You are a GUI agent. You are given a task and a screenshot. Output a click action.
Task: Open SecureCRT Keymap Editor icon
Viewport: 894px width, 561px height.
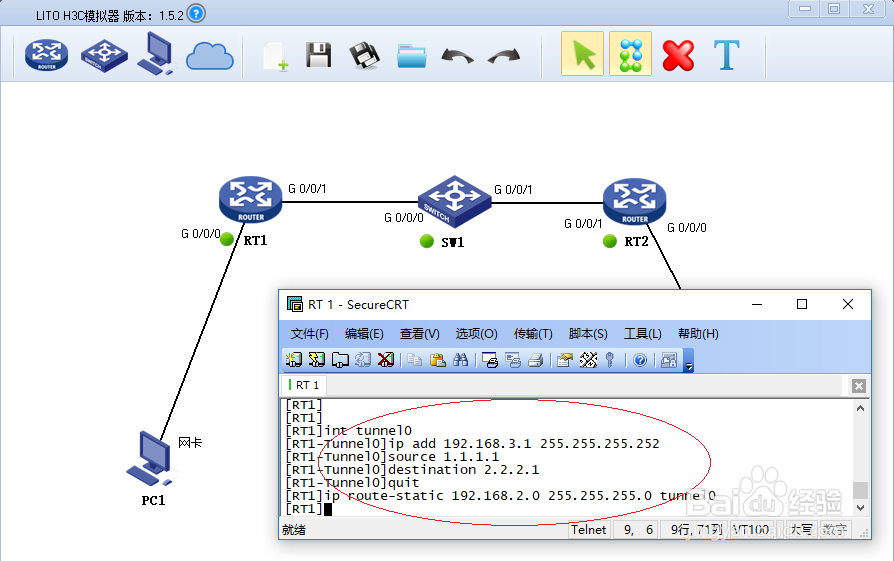(588, 360)
